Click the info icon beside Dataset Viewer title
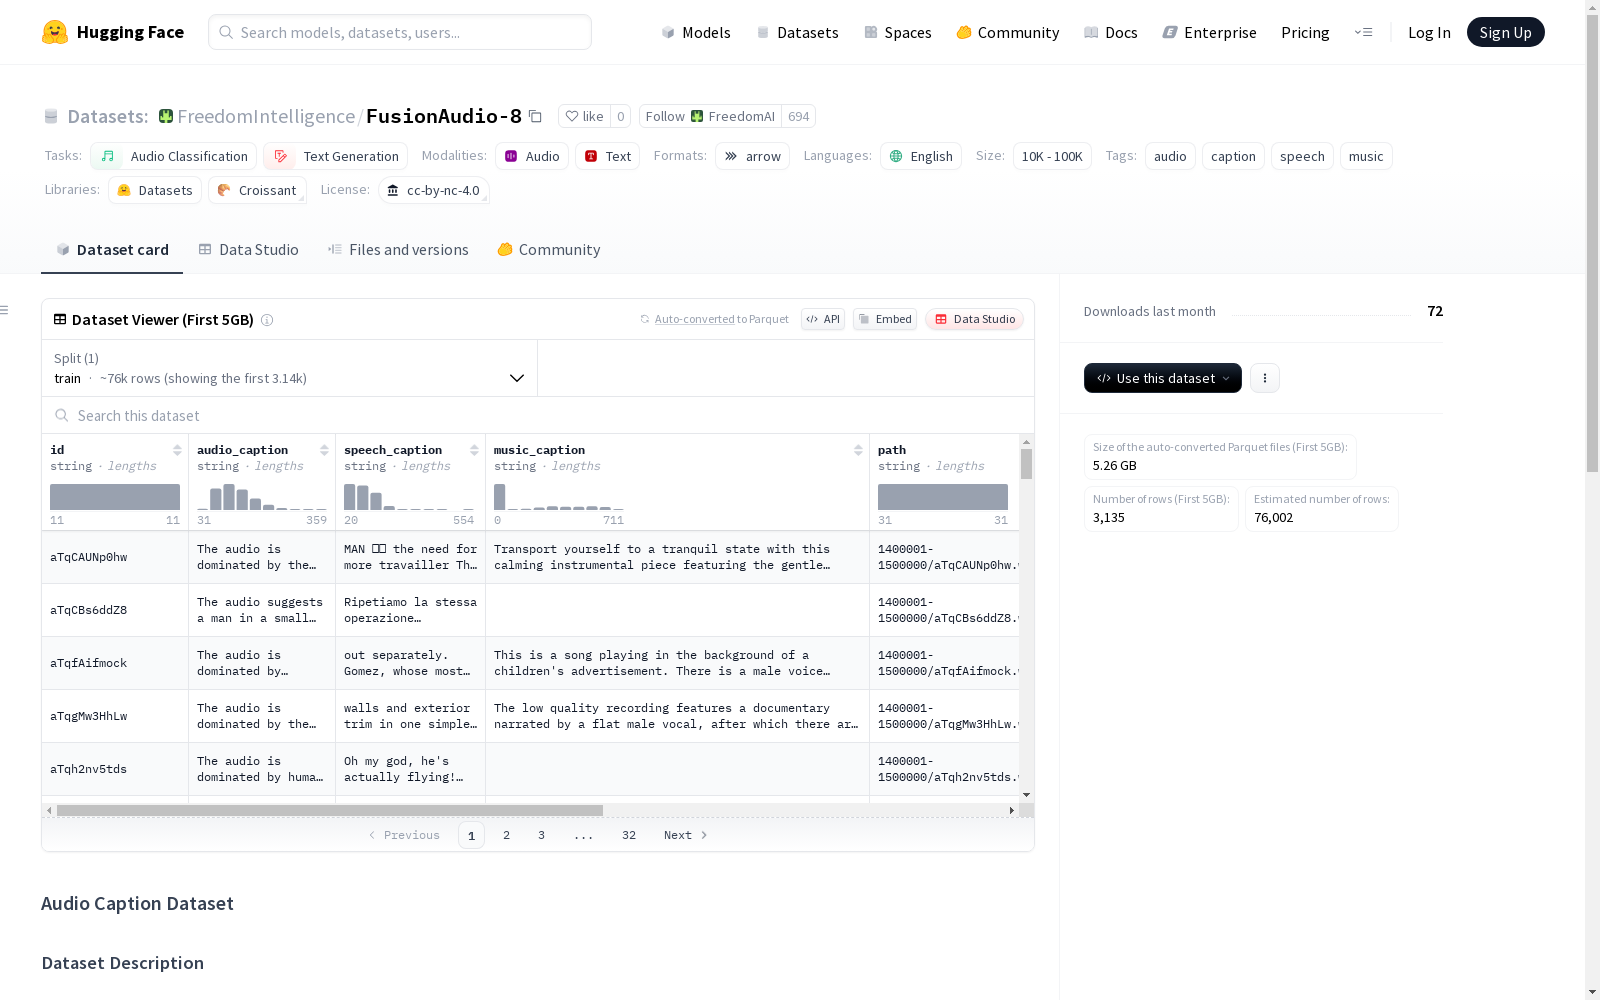 [x=267, y=320]
